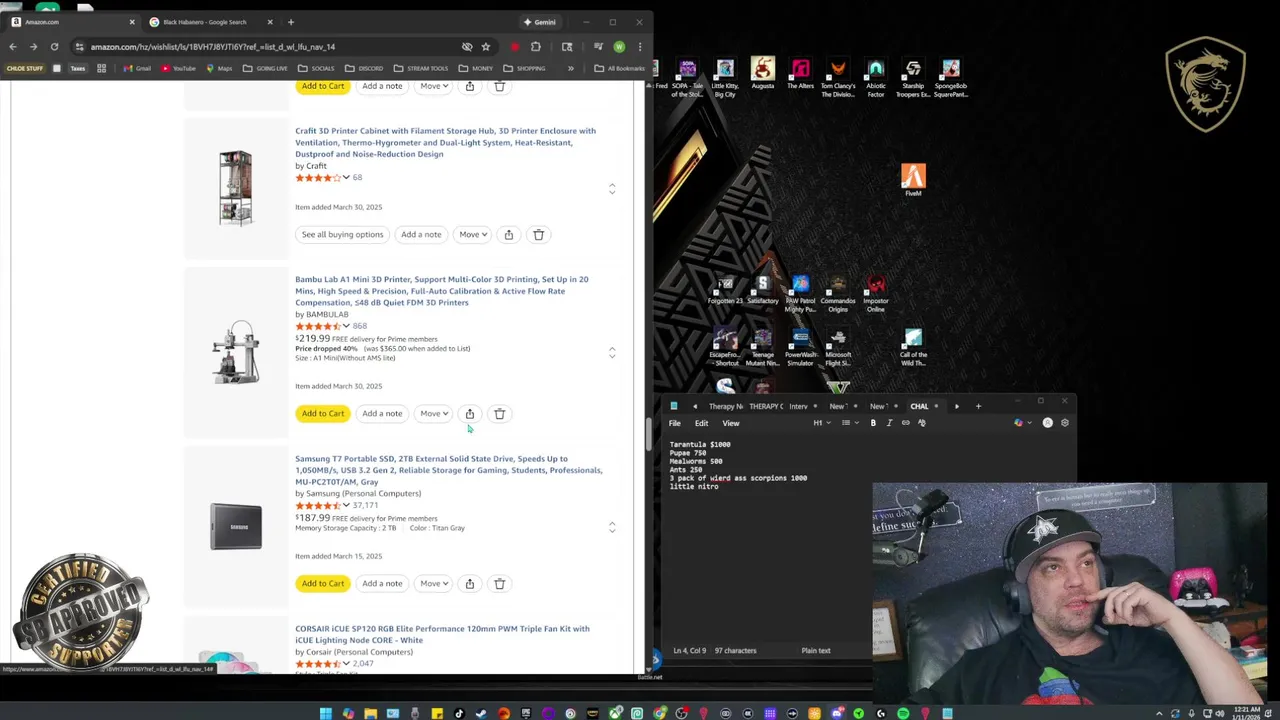Open Notepad File menu
This screenshot has height=720, width=1280.
coord(675,423)
